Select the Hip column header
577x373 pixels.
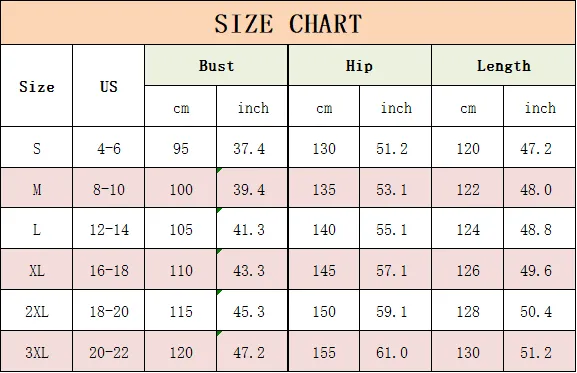(x=360, y=65)
